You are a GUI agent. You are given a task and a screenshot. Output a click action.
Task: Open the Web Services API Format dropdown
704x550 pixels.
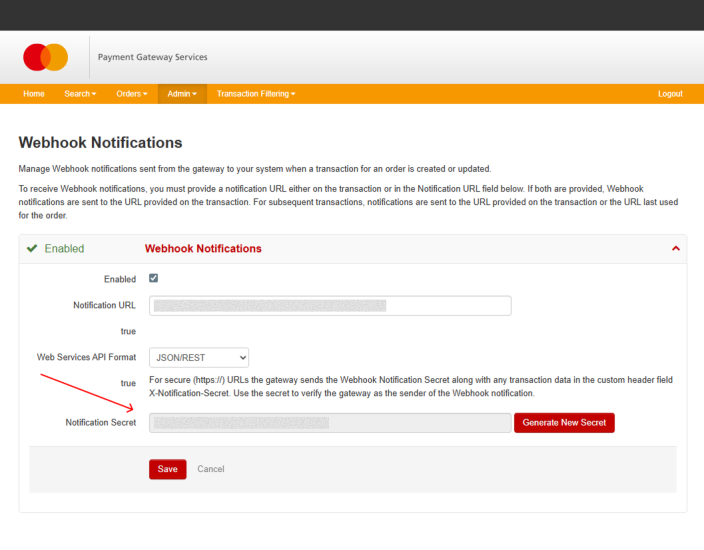[199, 357]
